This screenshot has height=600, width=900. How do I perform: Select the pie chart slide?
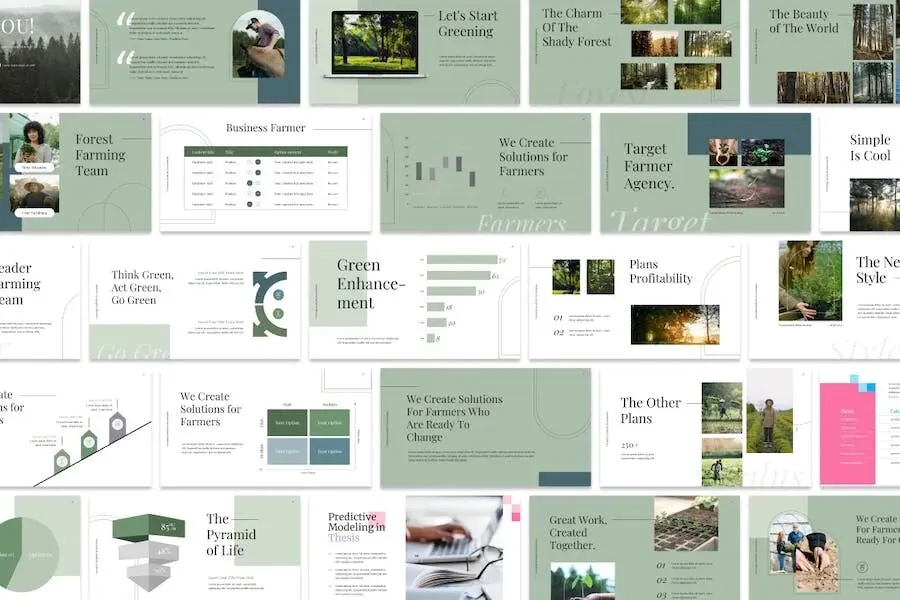click(40, 548)
